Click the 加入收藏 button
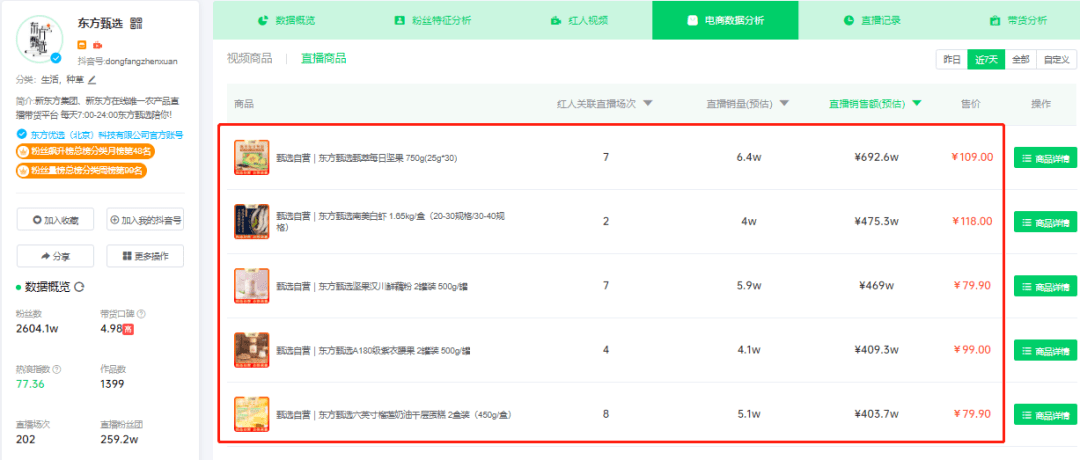 point(56,221)
